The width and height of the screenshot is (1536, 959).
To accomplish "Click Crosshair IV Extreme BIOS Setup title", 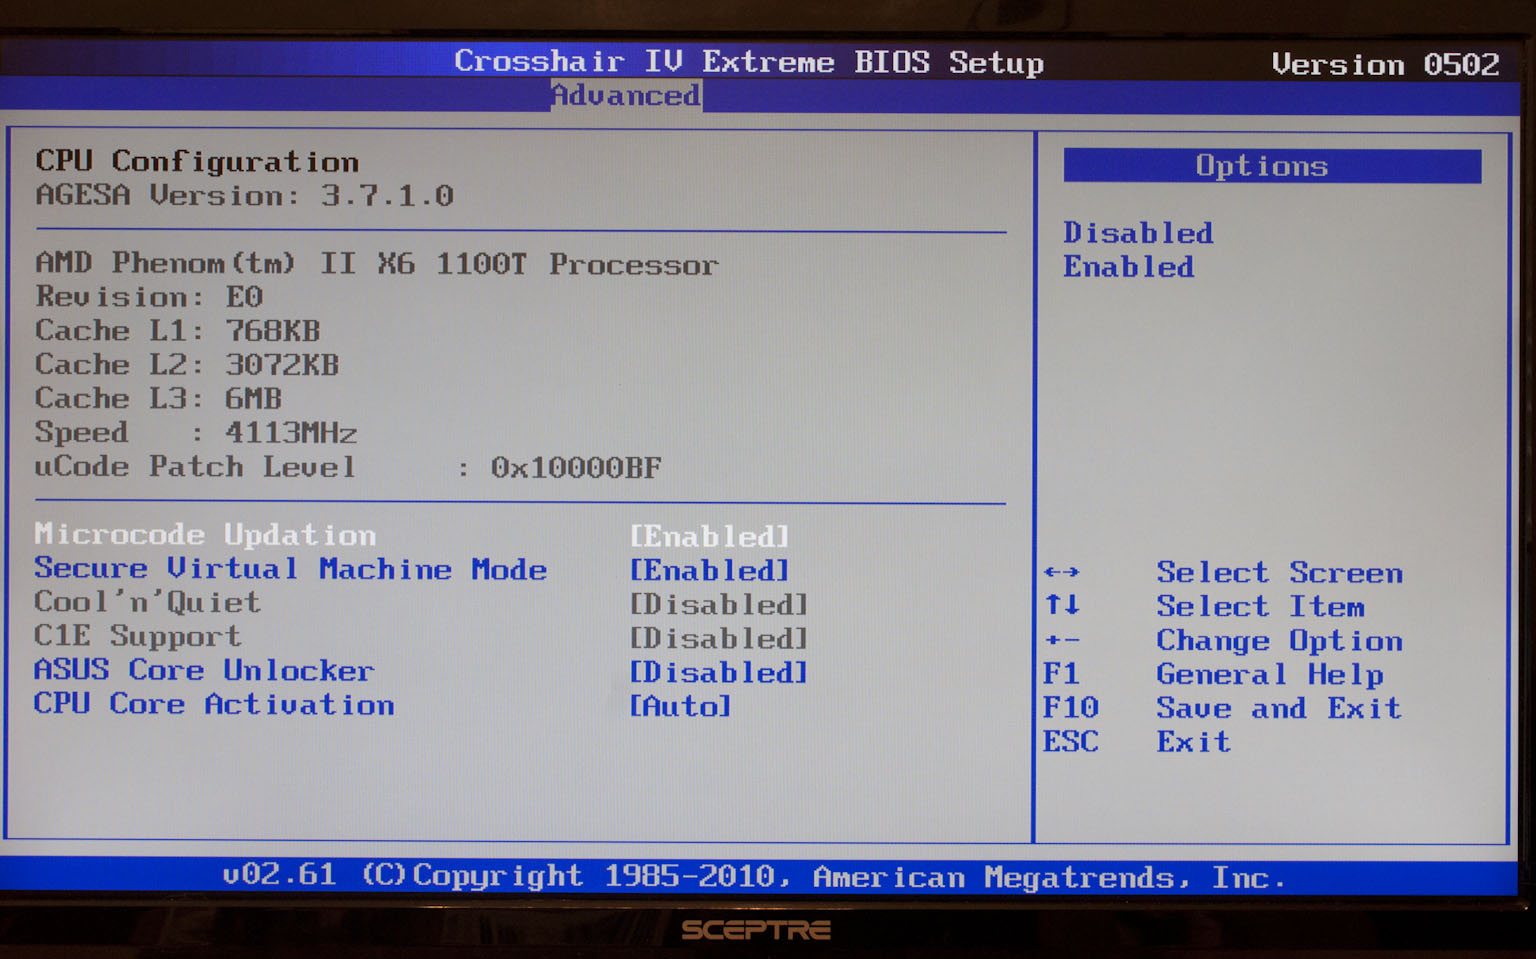I will click(x=749, y=62).
